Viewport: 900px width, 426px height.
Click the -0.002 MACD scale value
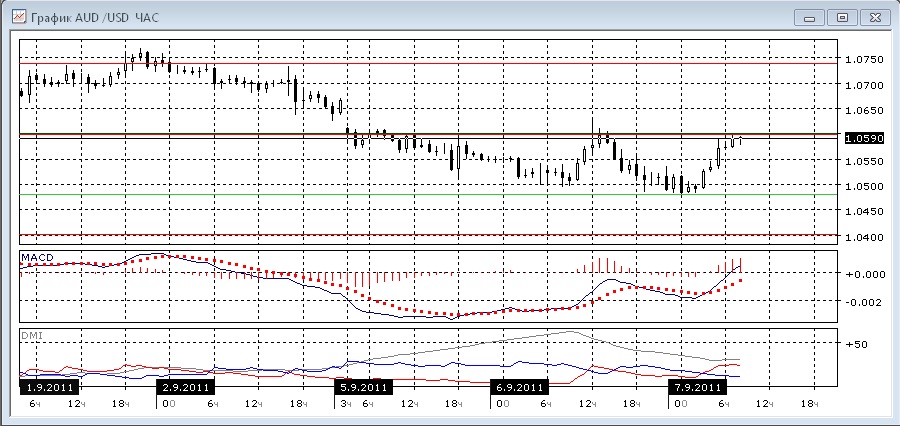[866, 302]
